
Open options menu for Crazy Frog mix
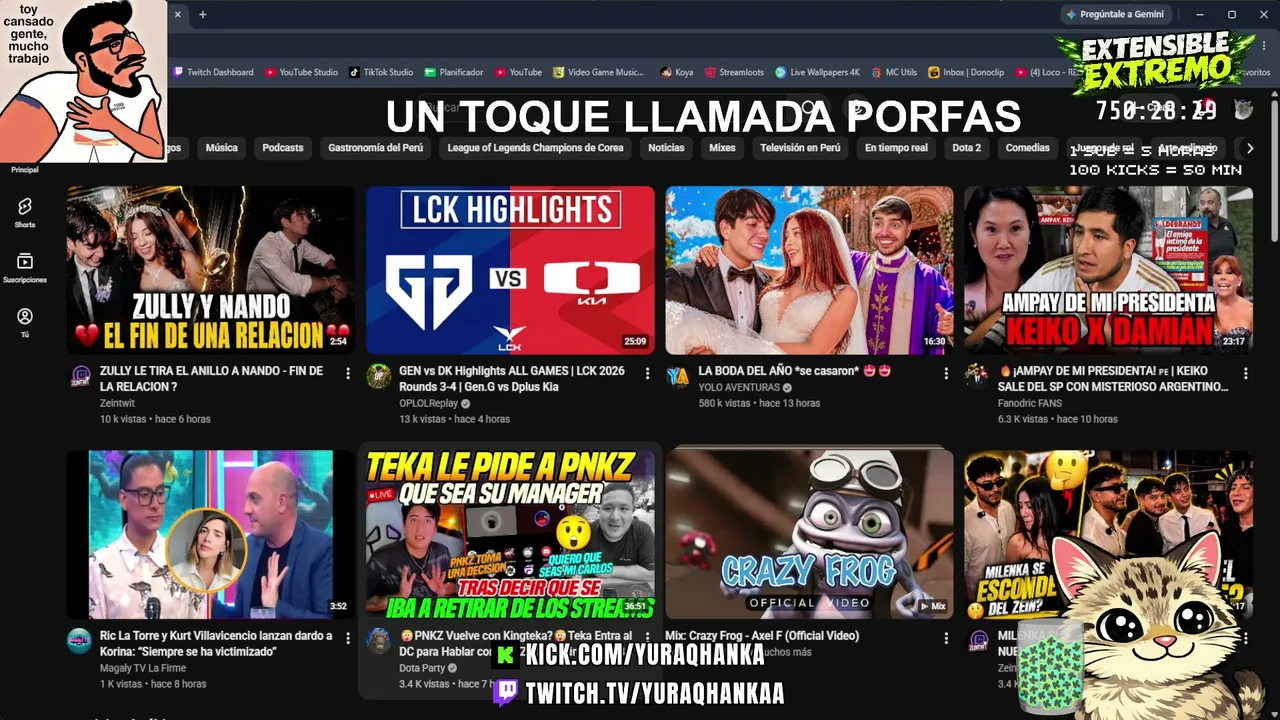pos(946,637)
